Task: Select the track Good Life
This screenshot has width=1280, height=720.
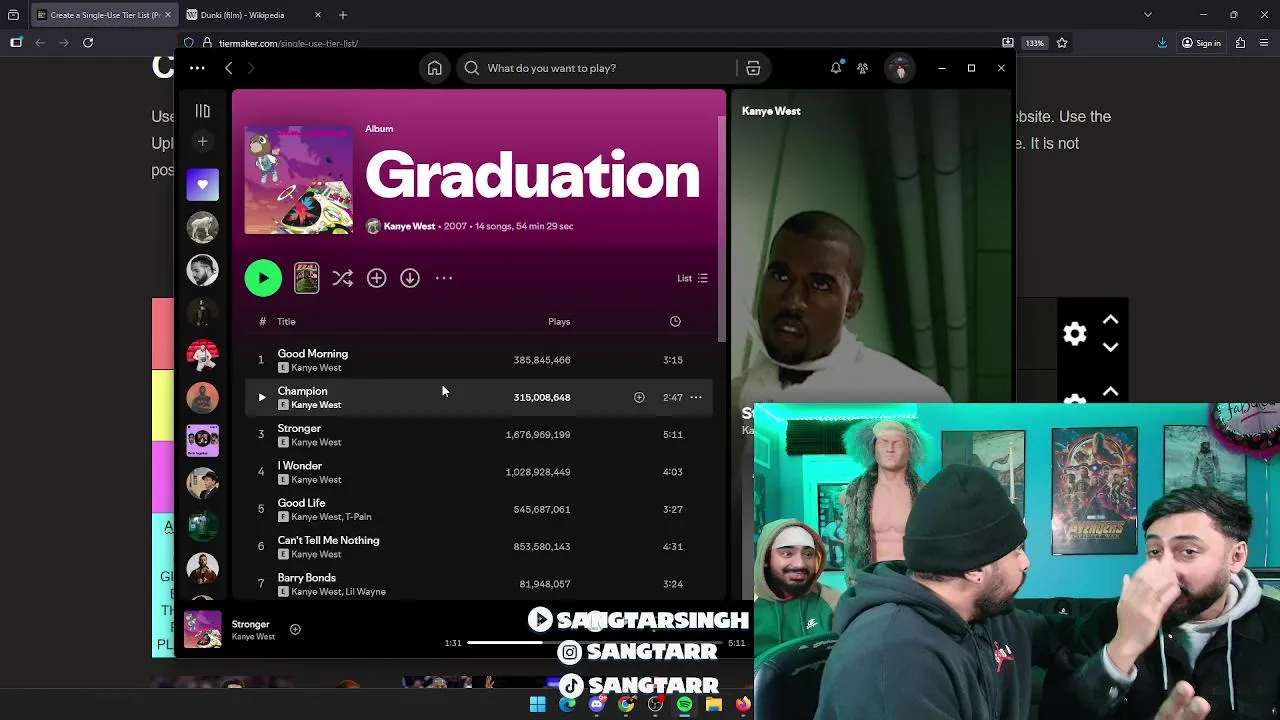Action: [x=481, y=509]
